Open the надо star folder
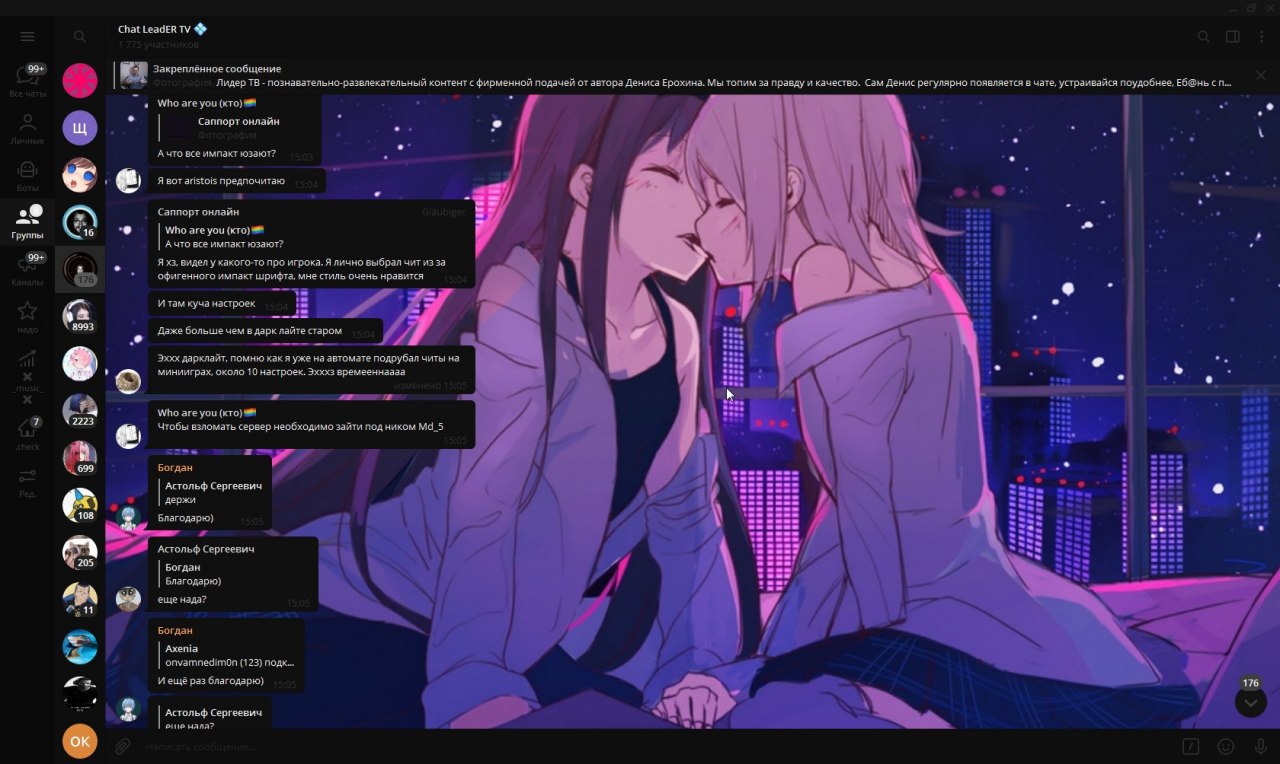The width and height of the screenshot is (1280, 764). coord(27,317)
